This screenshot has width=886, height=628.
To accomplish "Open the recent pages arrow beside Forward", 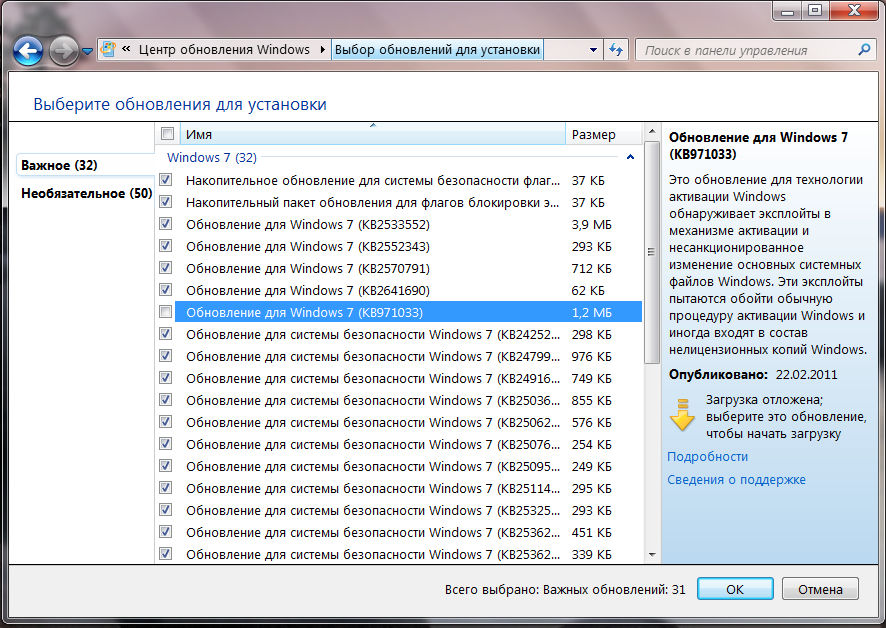I will [87, 51].
